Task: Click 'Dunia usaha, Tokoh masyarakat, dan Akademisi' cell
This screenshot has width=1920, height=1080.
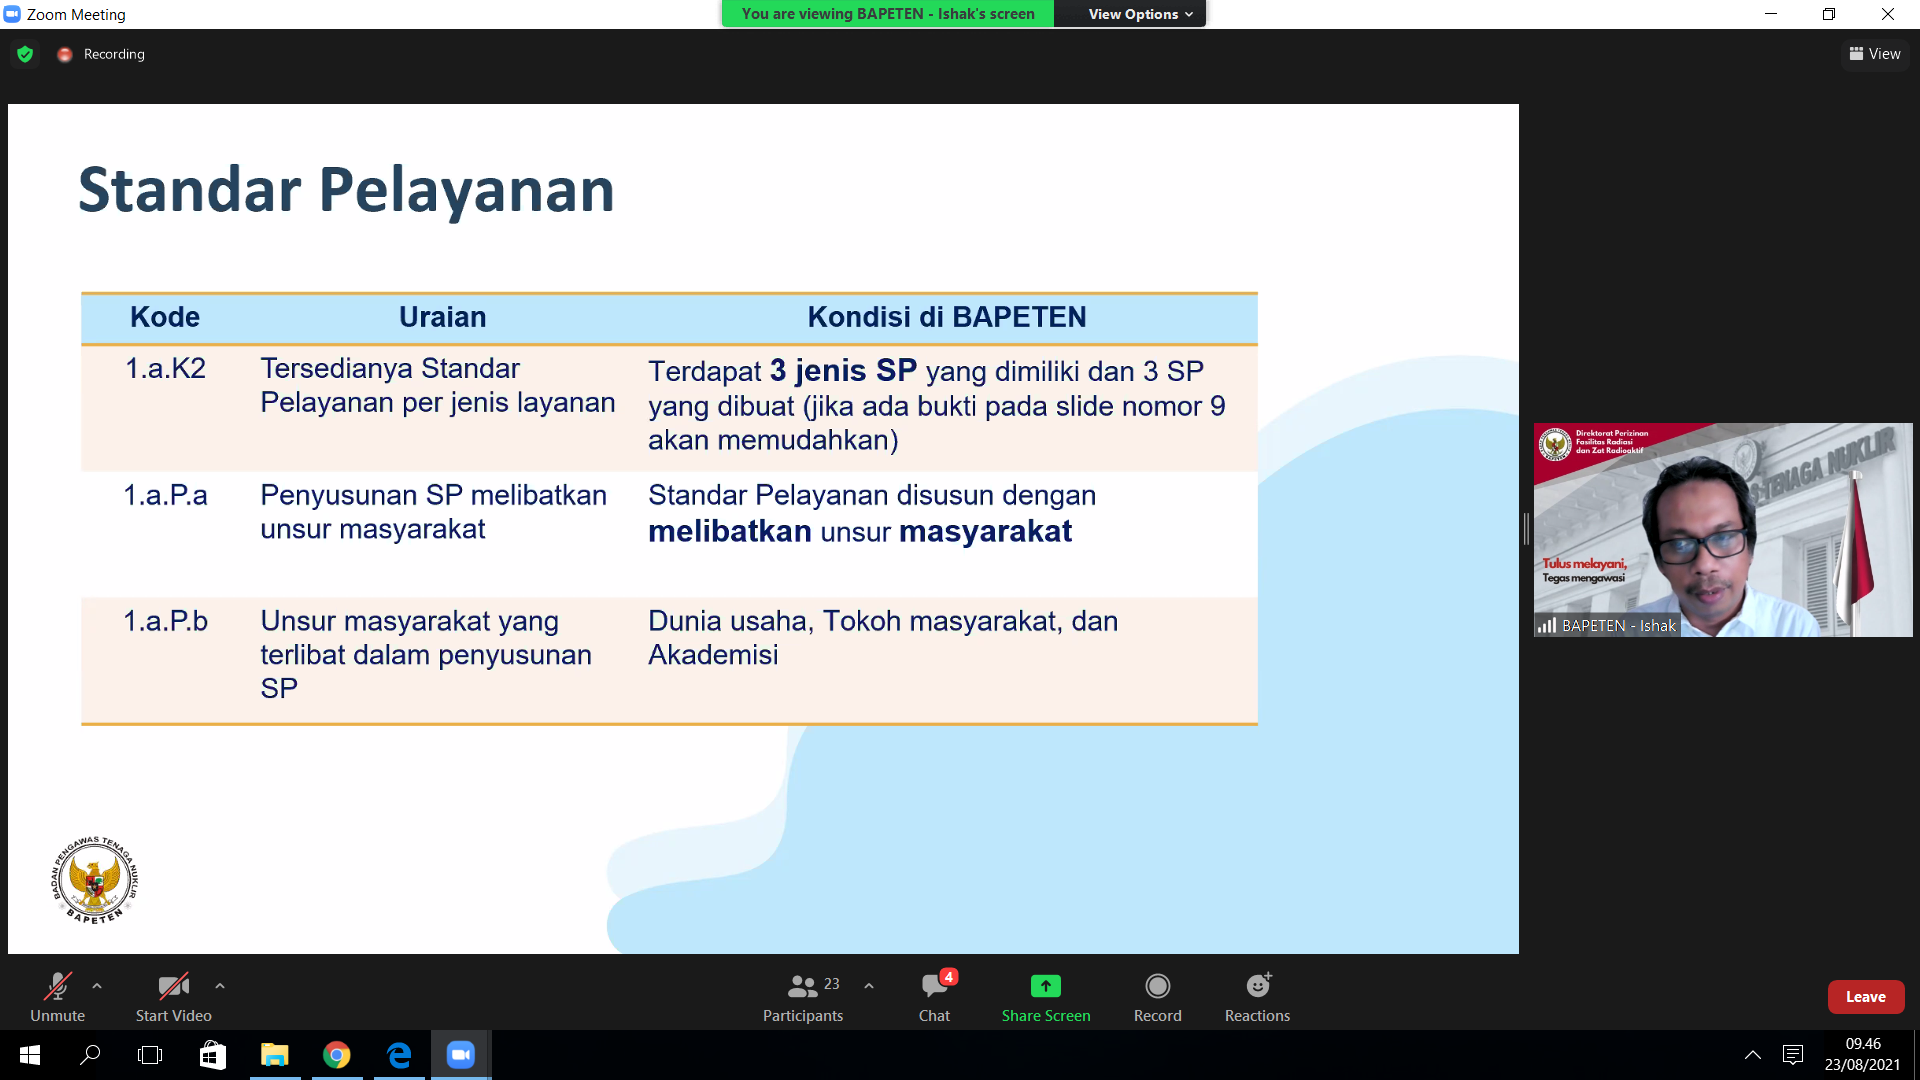Action: click(x=883, y=638)
